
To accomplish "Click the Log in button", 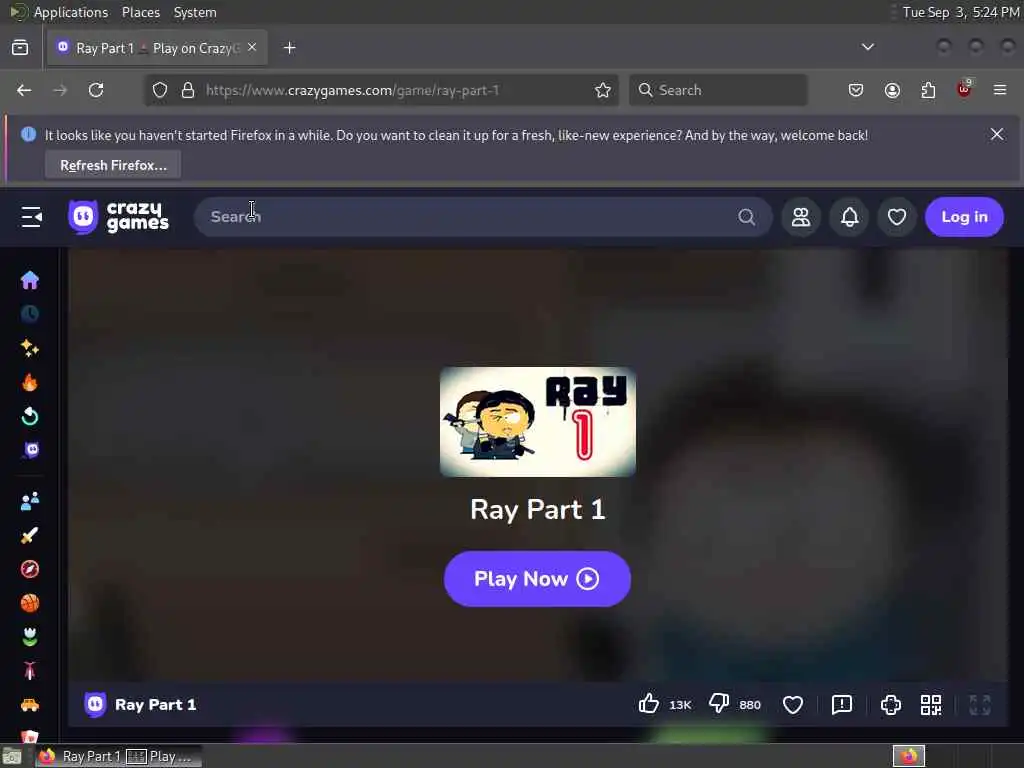I will tap(964, 217).
